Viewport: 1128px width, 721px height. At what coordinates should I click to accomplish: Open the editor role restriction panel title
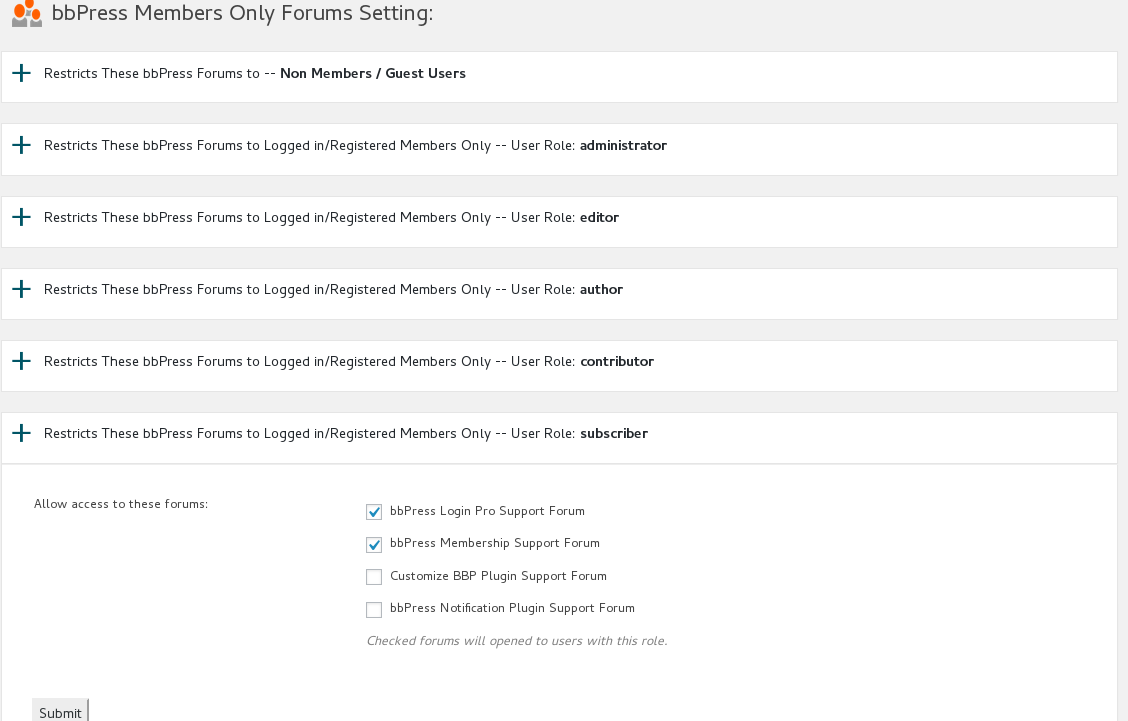(x=331, y=218)
